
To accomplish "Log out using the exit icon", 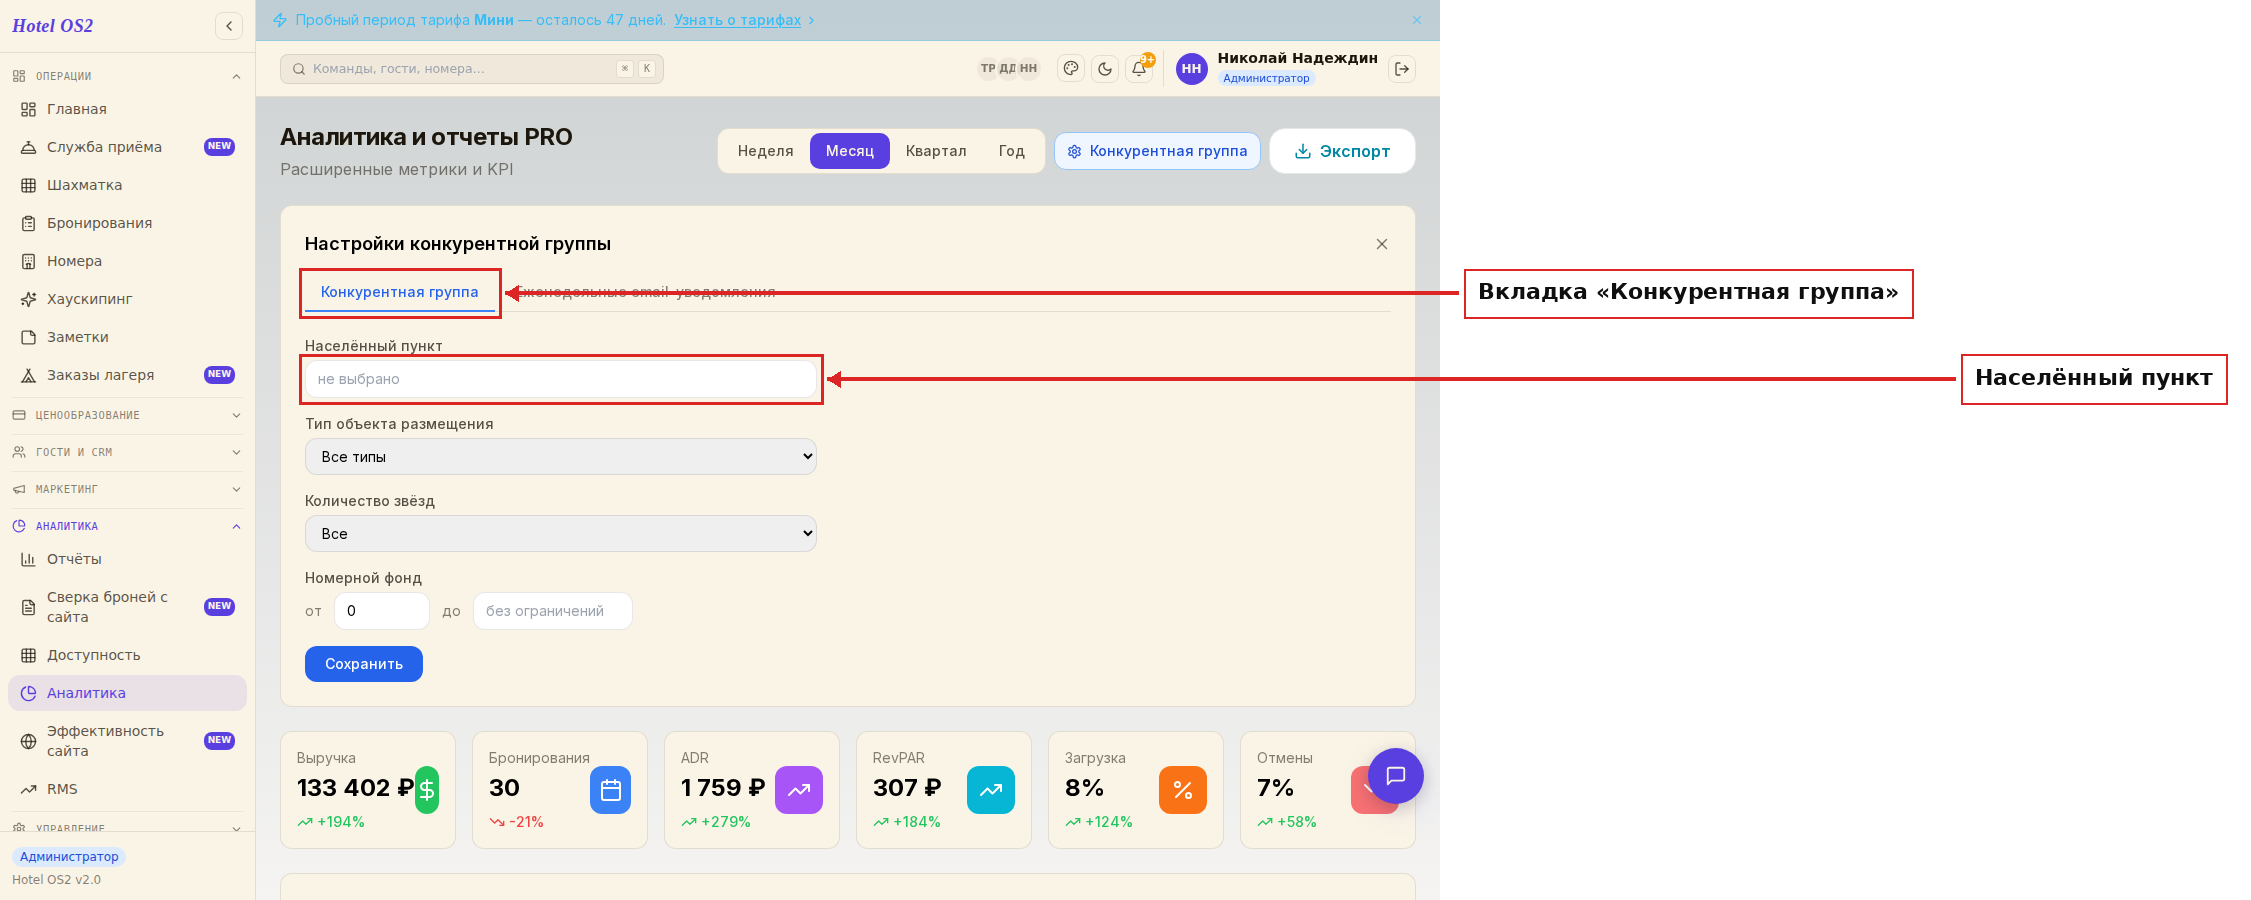I will click(x=1402, y=69).
